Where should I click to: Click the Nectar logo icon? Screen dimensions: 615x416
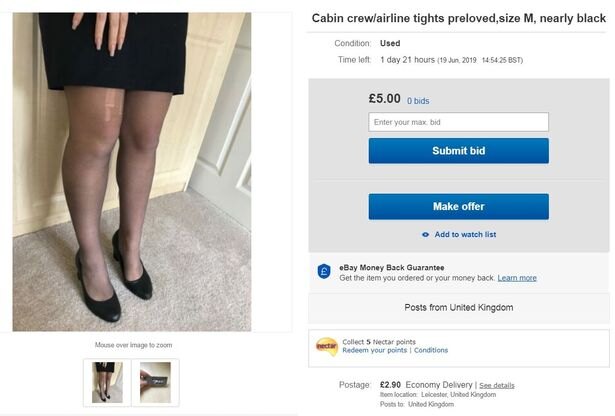pyautogui.click(x=326, y=345)
